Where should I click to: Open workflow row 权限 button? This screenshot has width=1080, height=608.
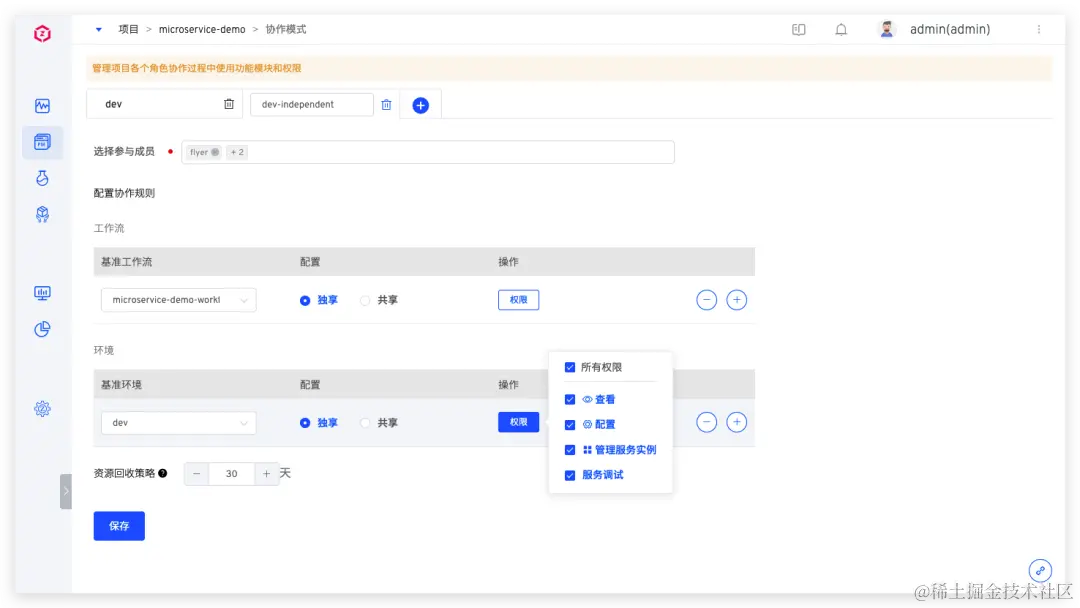click(519, 300)
